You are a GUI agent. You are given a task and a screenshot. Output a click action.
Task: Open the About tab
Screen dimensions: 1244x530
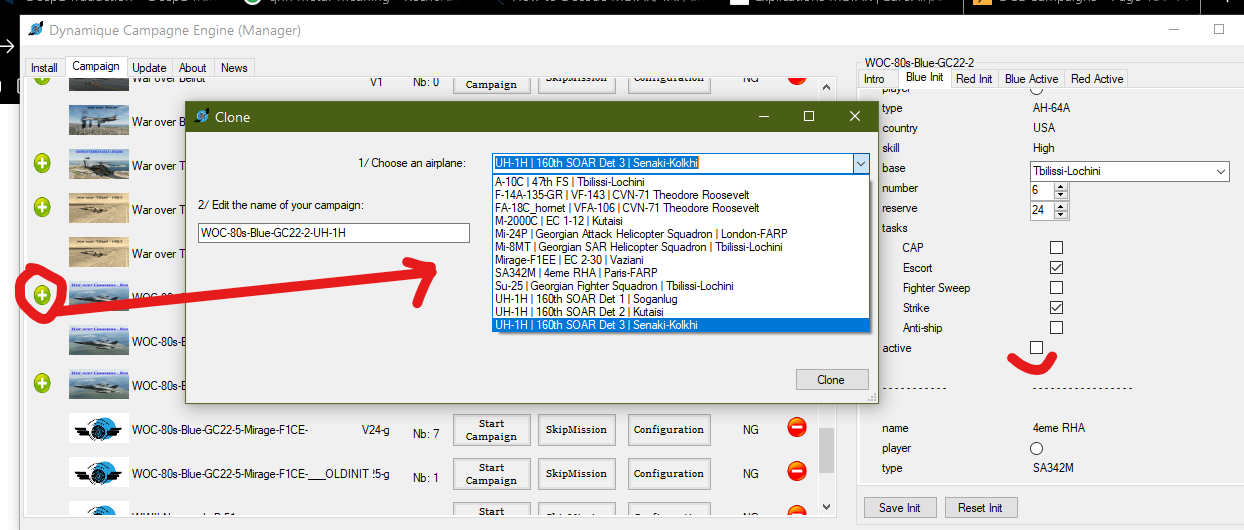pyautogui.click(x=193, y=68)
